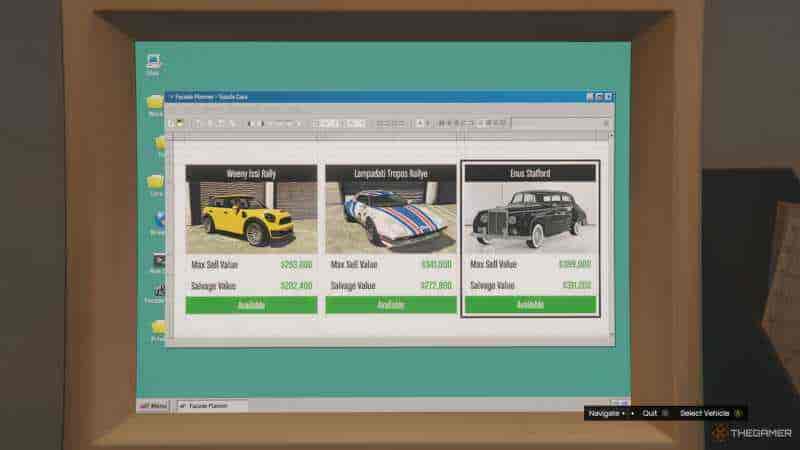800x450 pixels.
Task: Click the Lampadati Tropos Rallye title header
Action: (391, 173)
